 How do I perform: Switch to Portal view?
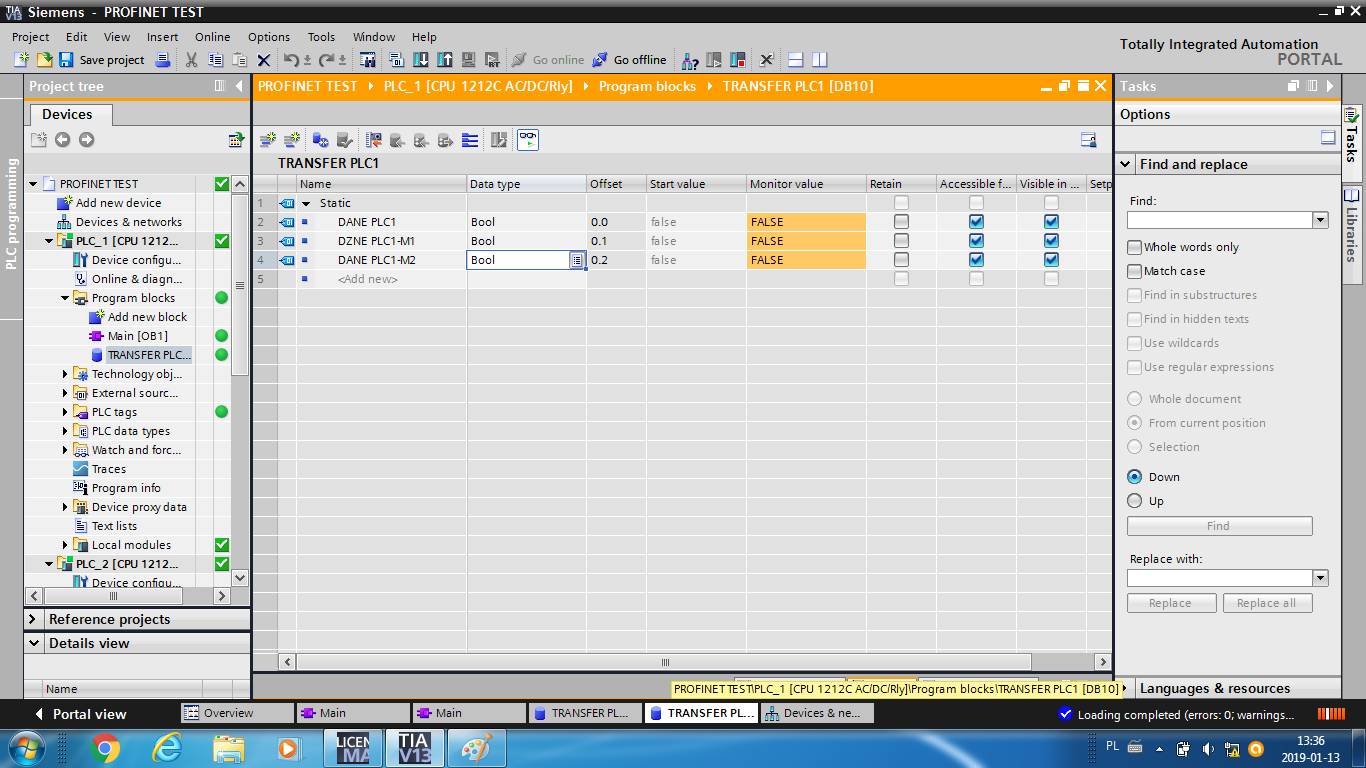[x=80, y=714]
